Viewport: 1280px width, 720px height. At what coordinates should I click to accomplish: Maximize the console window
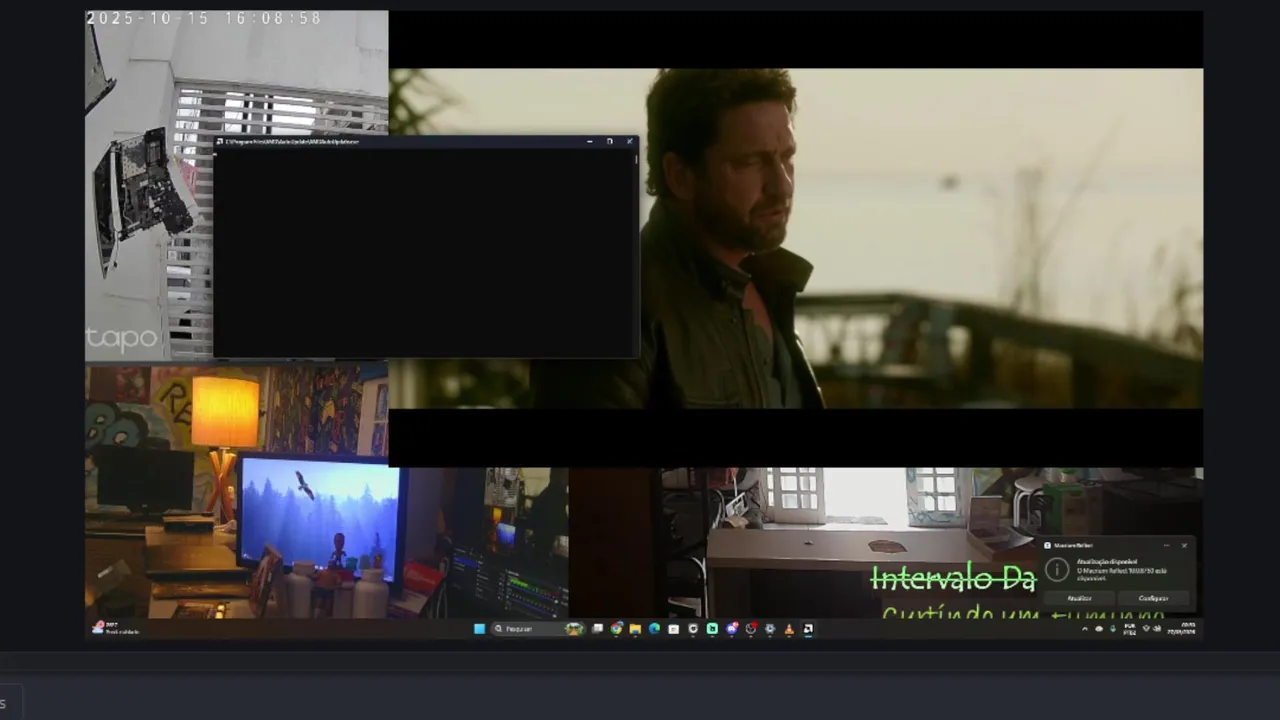(609, 142)
